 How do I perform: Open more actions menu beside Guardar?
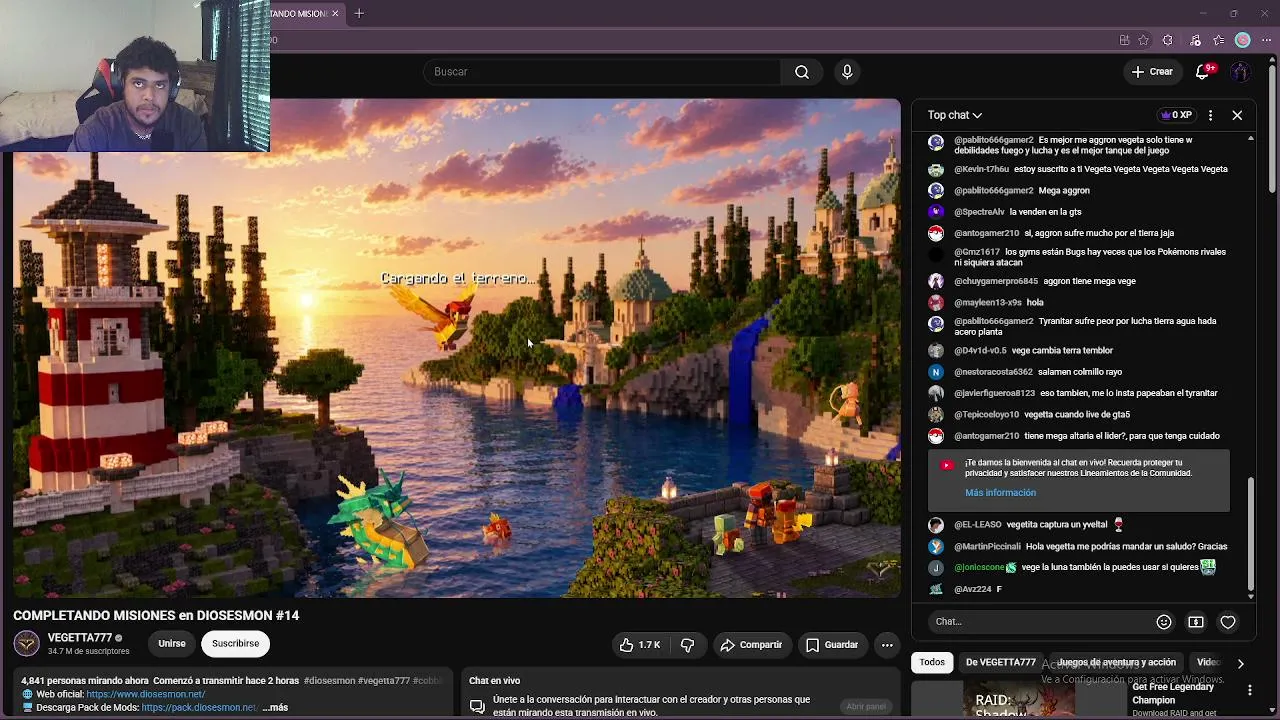[887, 645]
